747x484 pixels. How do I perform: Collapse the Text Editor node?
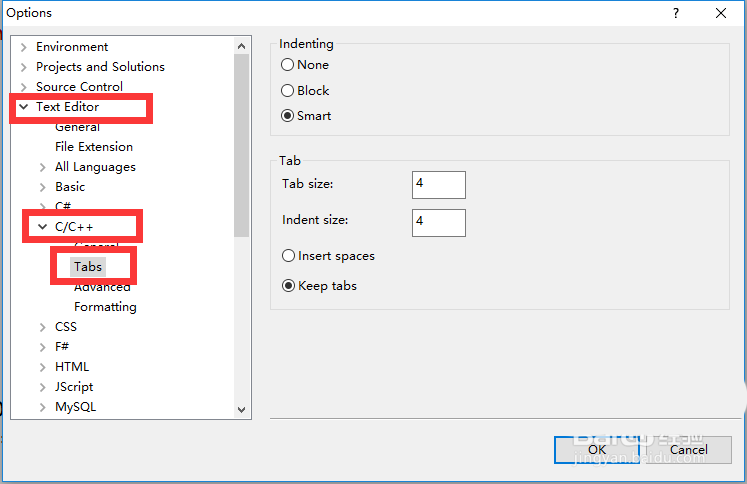[23, 107]
